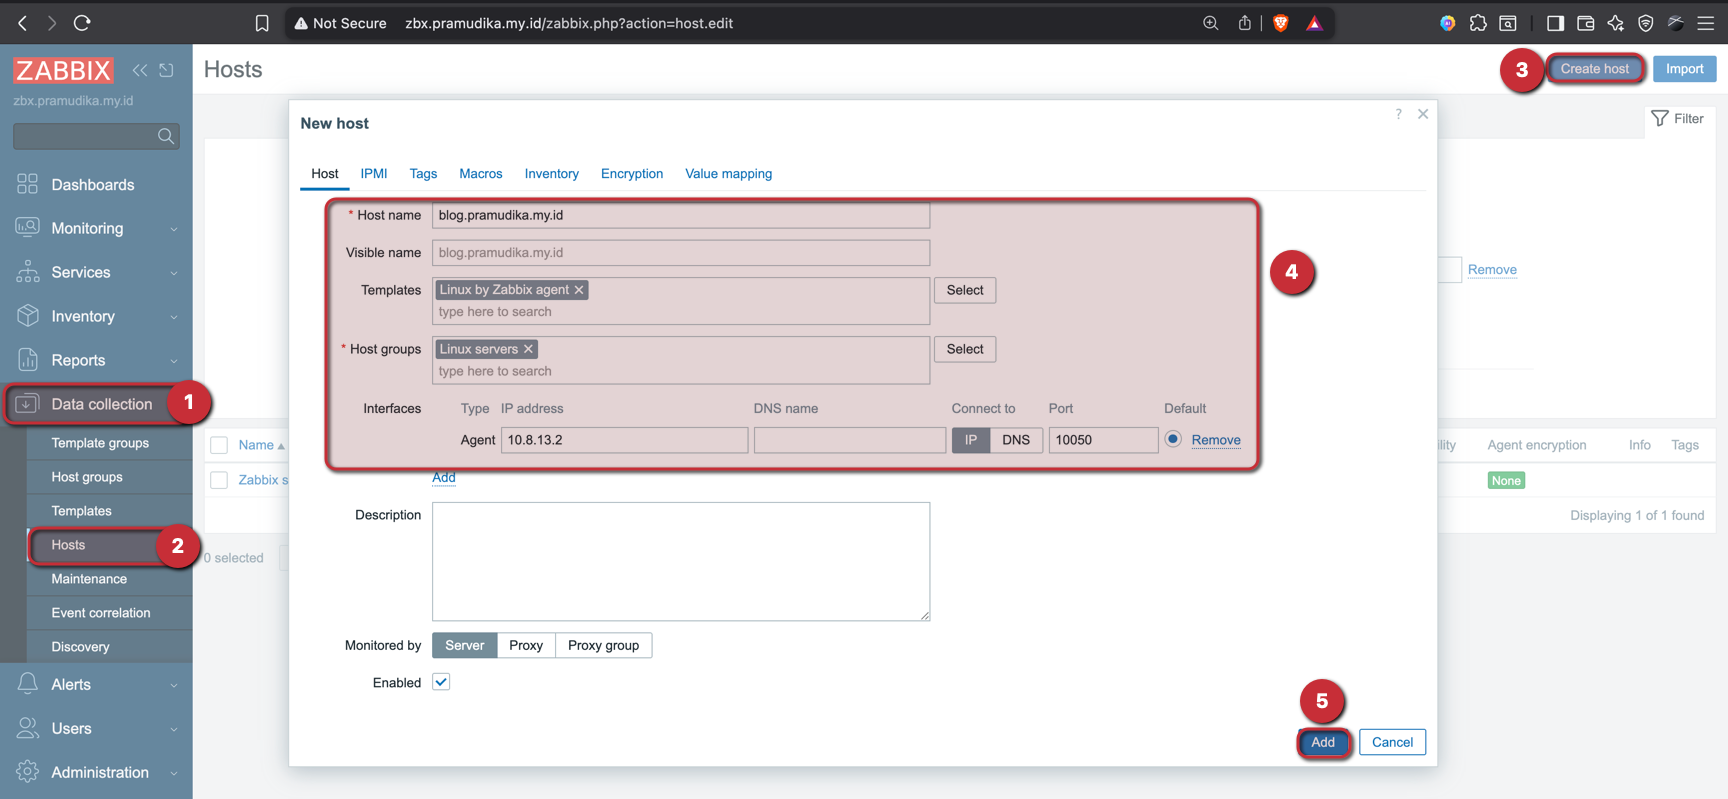Expand the Alerts menu chevron
The image size is (1728, 799).
click(x=174, y=685)
